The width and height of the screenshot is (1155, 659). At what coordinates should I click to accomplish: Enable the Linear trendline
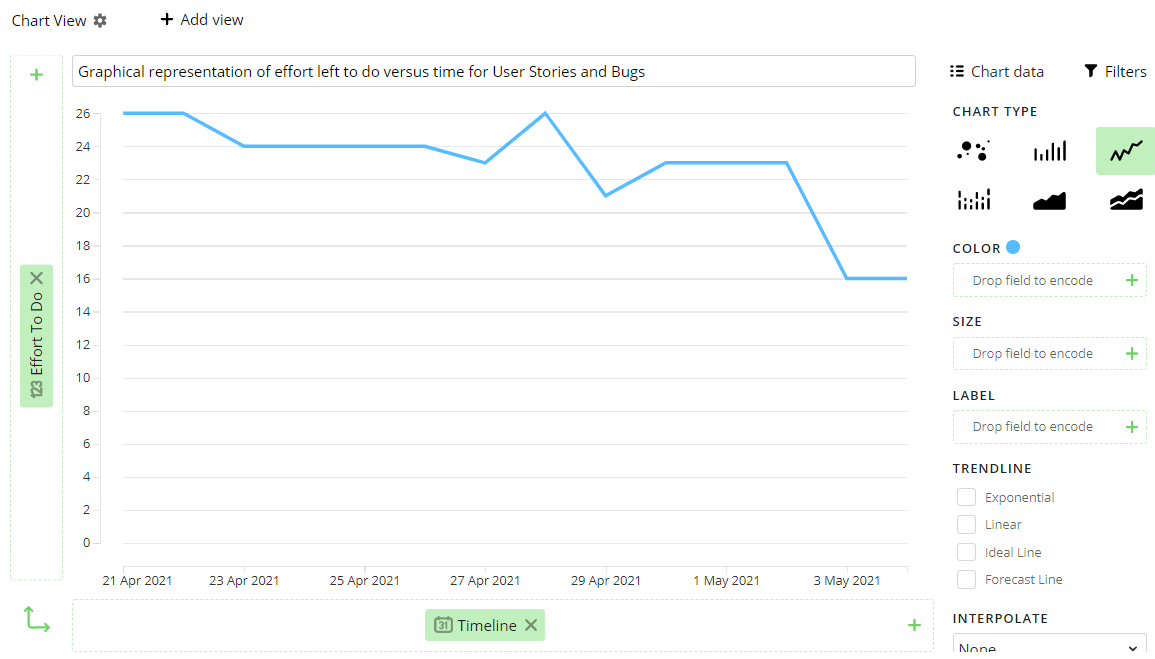tap(966, 524)
